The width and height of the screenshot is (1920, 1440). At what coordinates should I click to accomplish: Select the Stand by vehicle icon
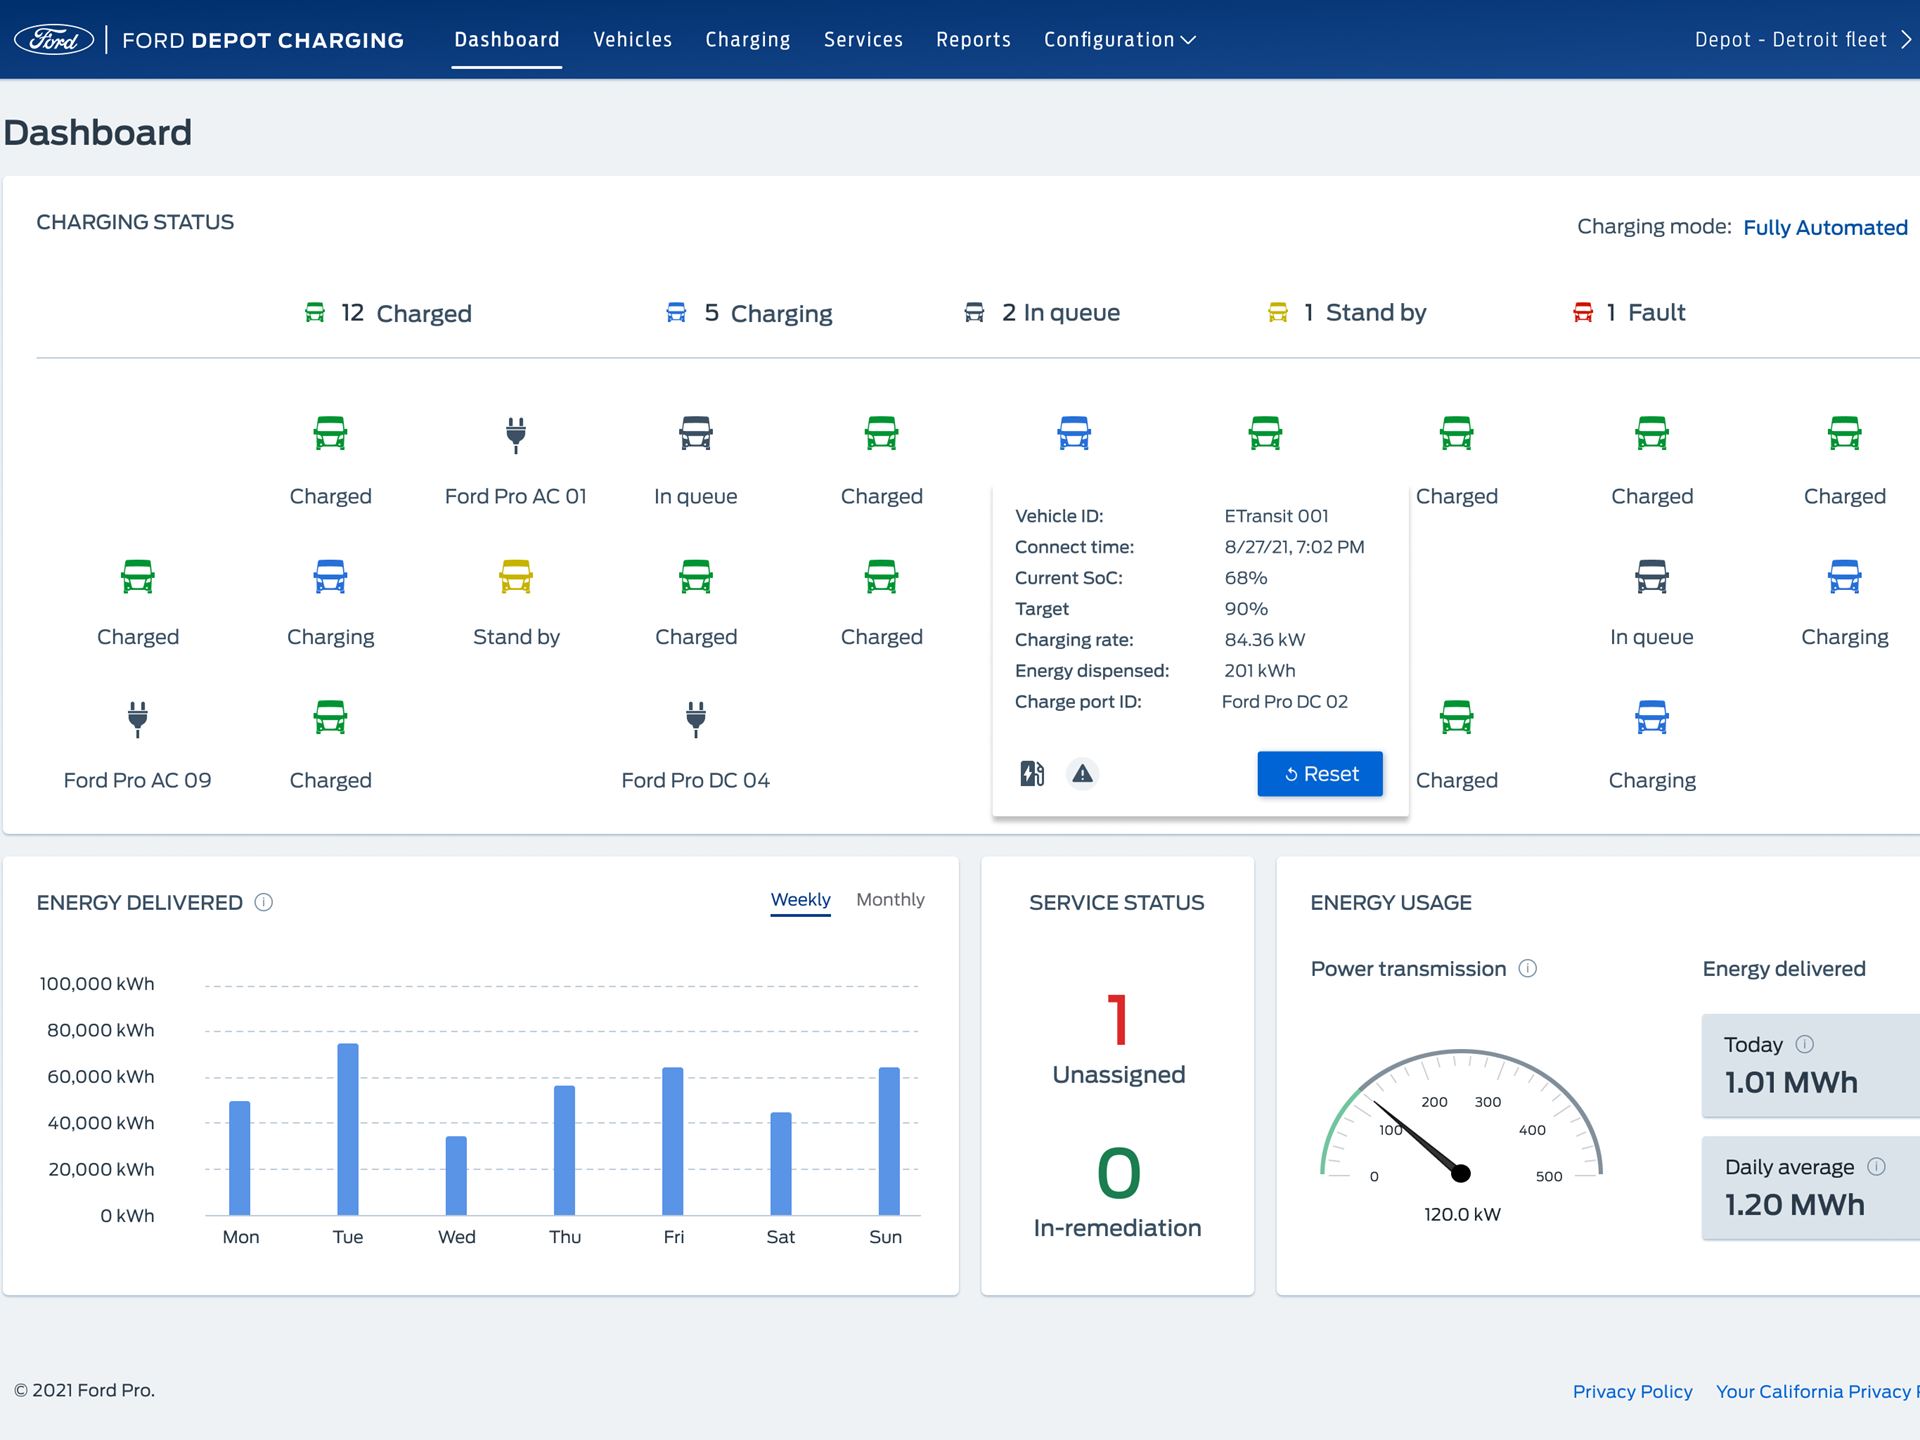(x=516, y=576)
